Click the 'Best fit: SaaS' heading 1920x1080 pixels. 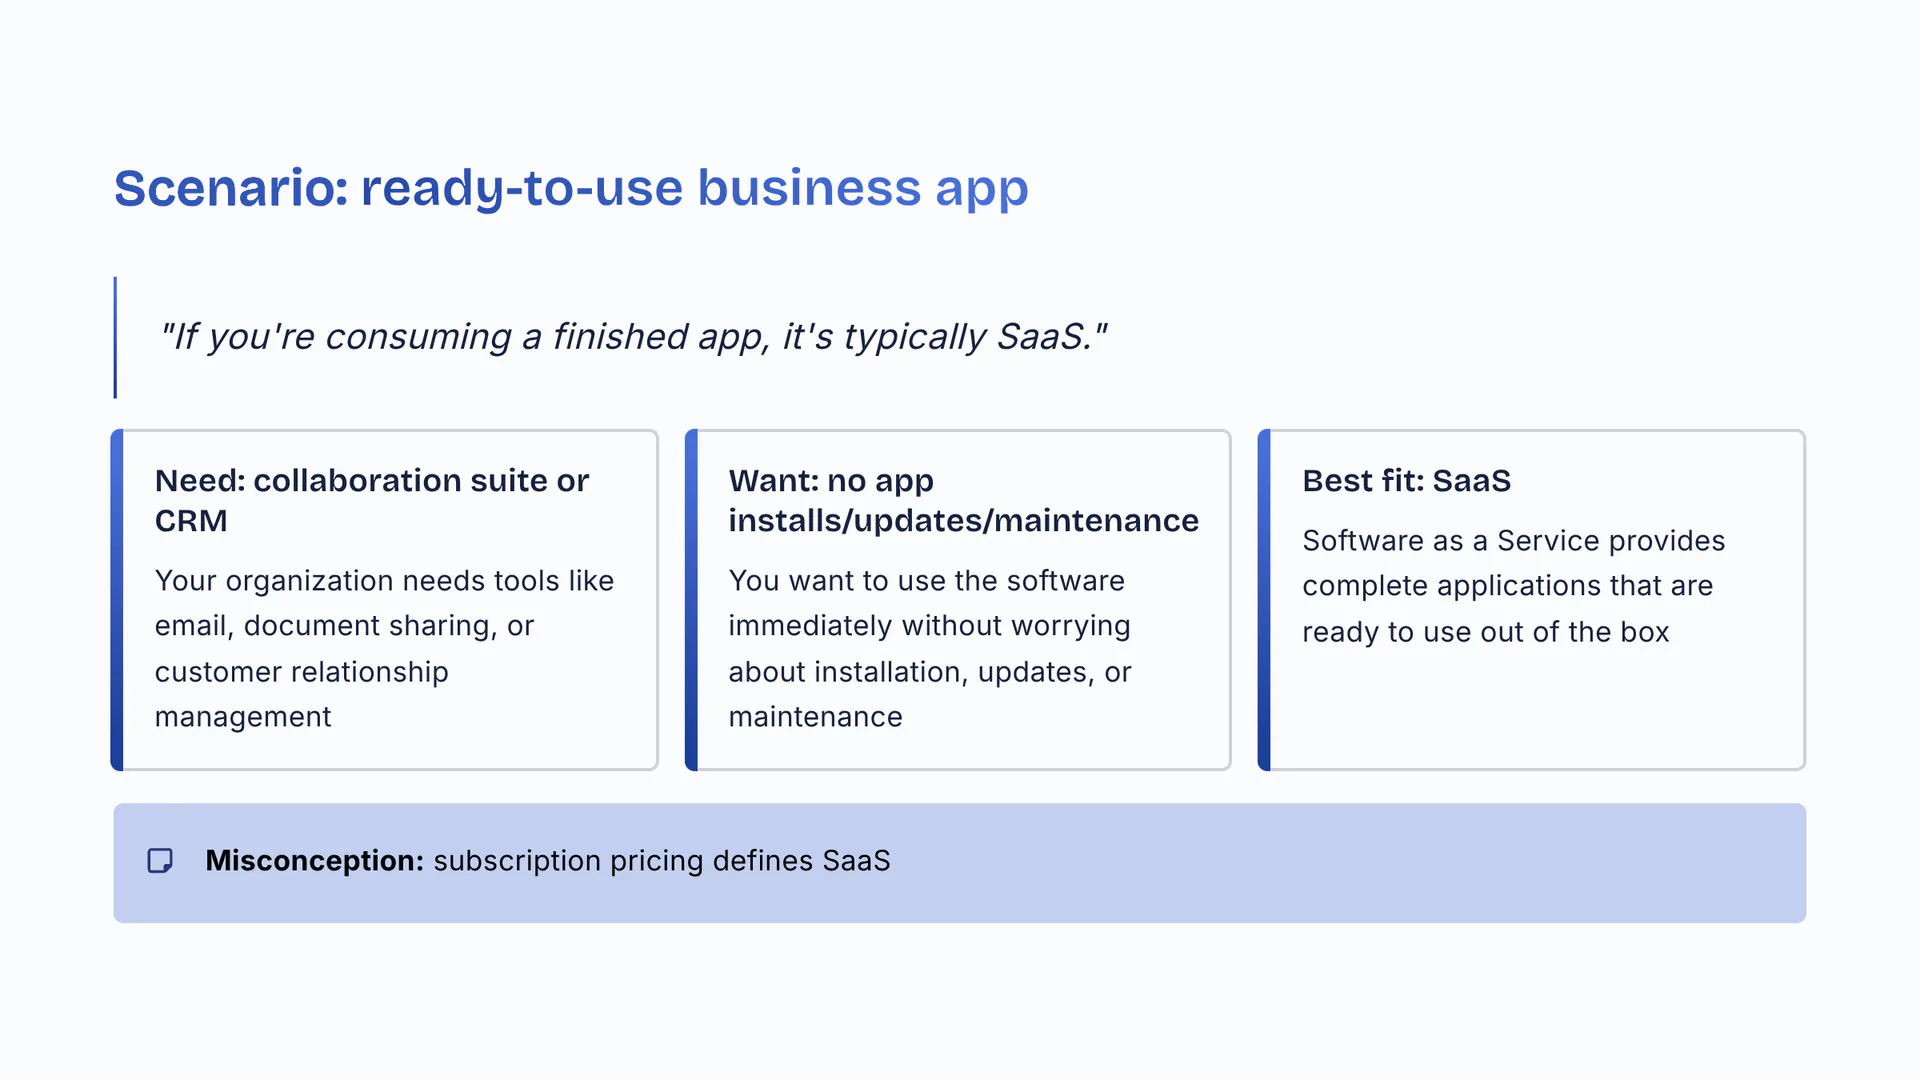[1406, 481]
